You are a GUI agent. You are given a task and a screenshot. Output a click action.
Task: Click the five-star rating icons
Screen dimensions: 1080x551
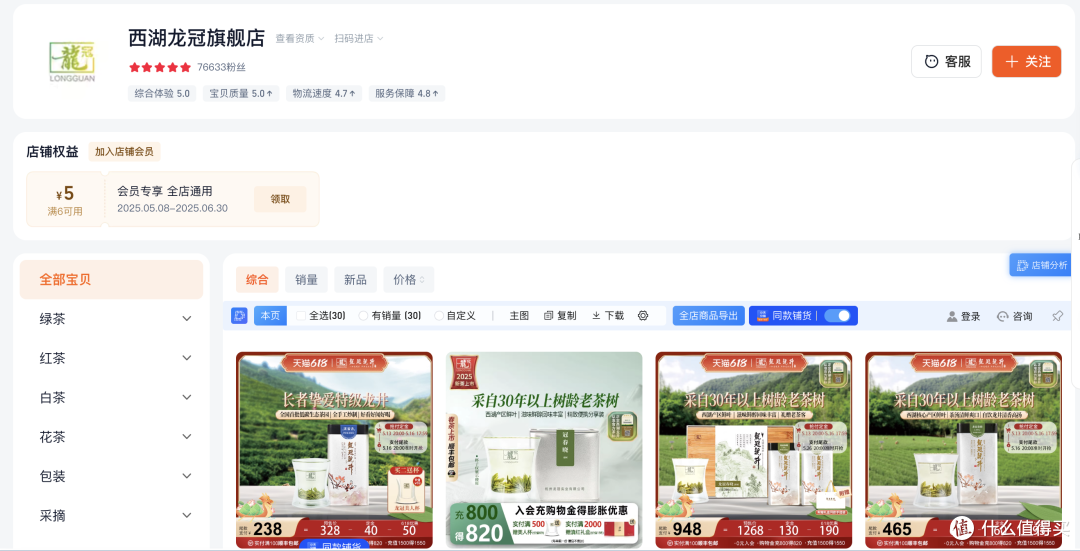click(x=160, y=67)
